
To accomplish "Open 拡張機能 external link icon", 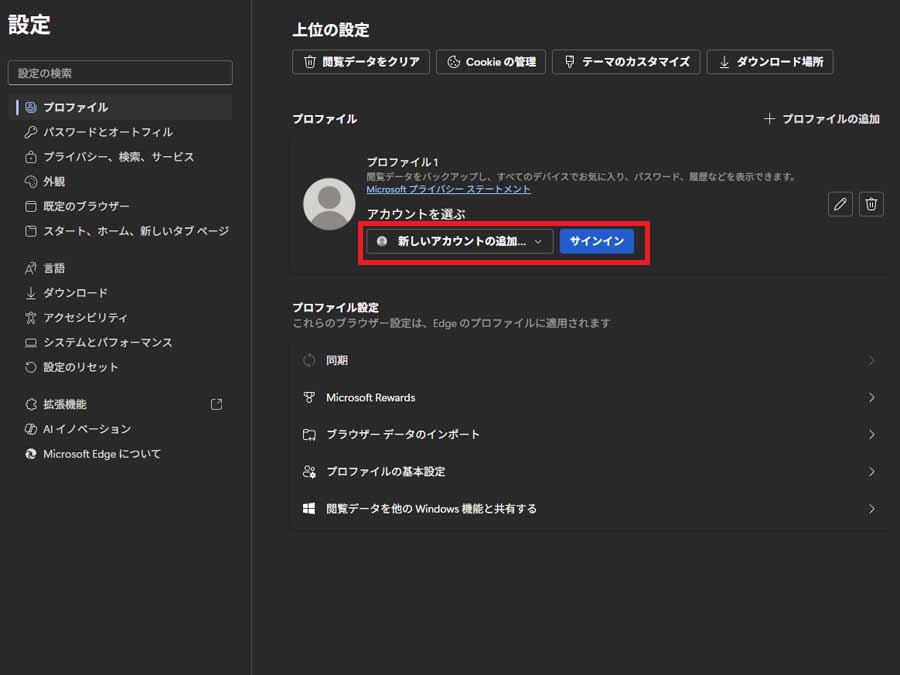I will (216, 404).
